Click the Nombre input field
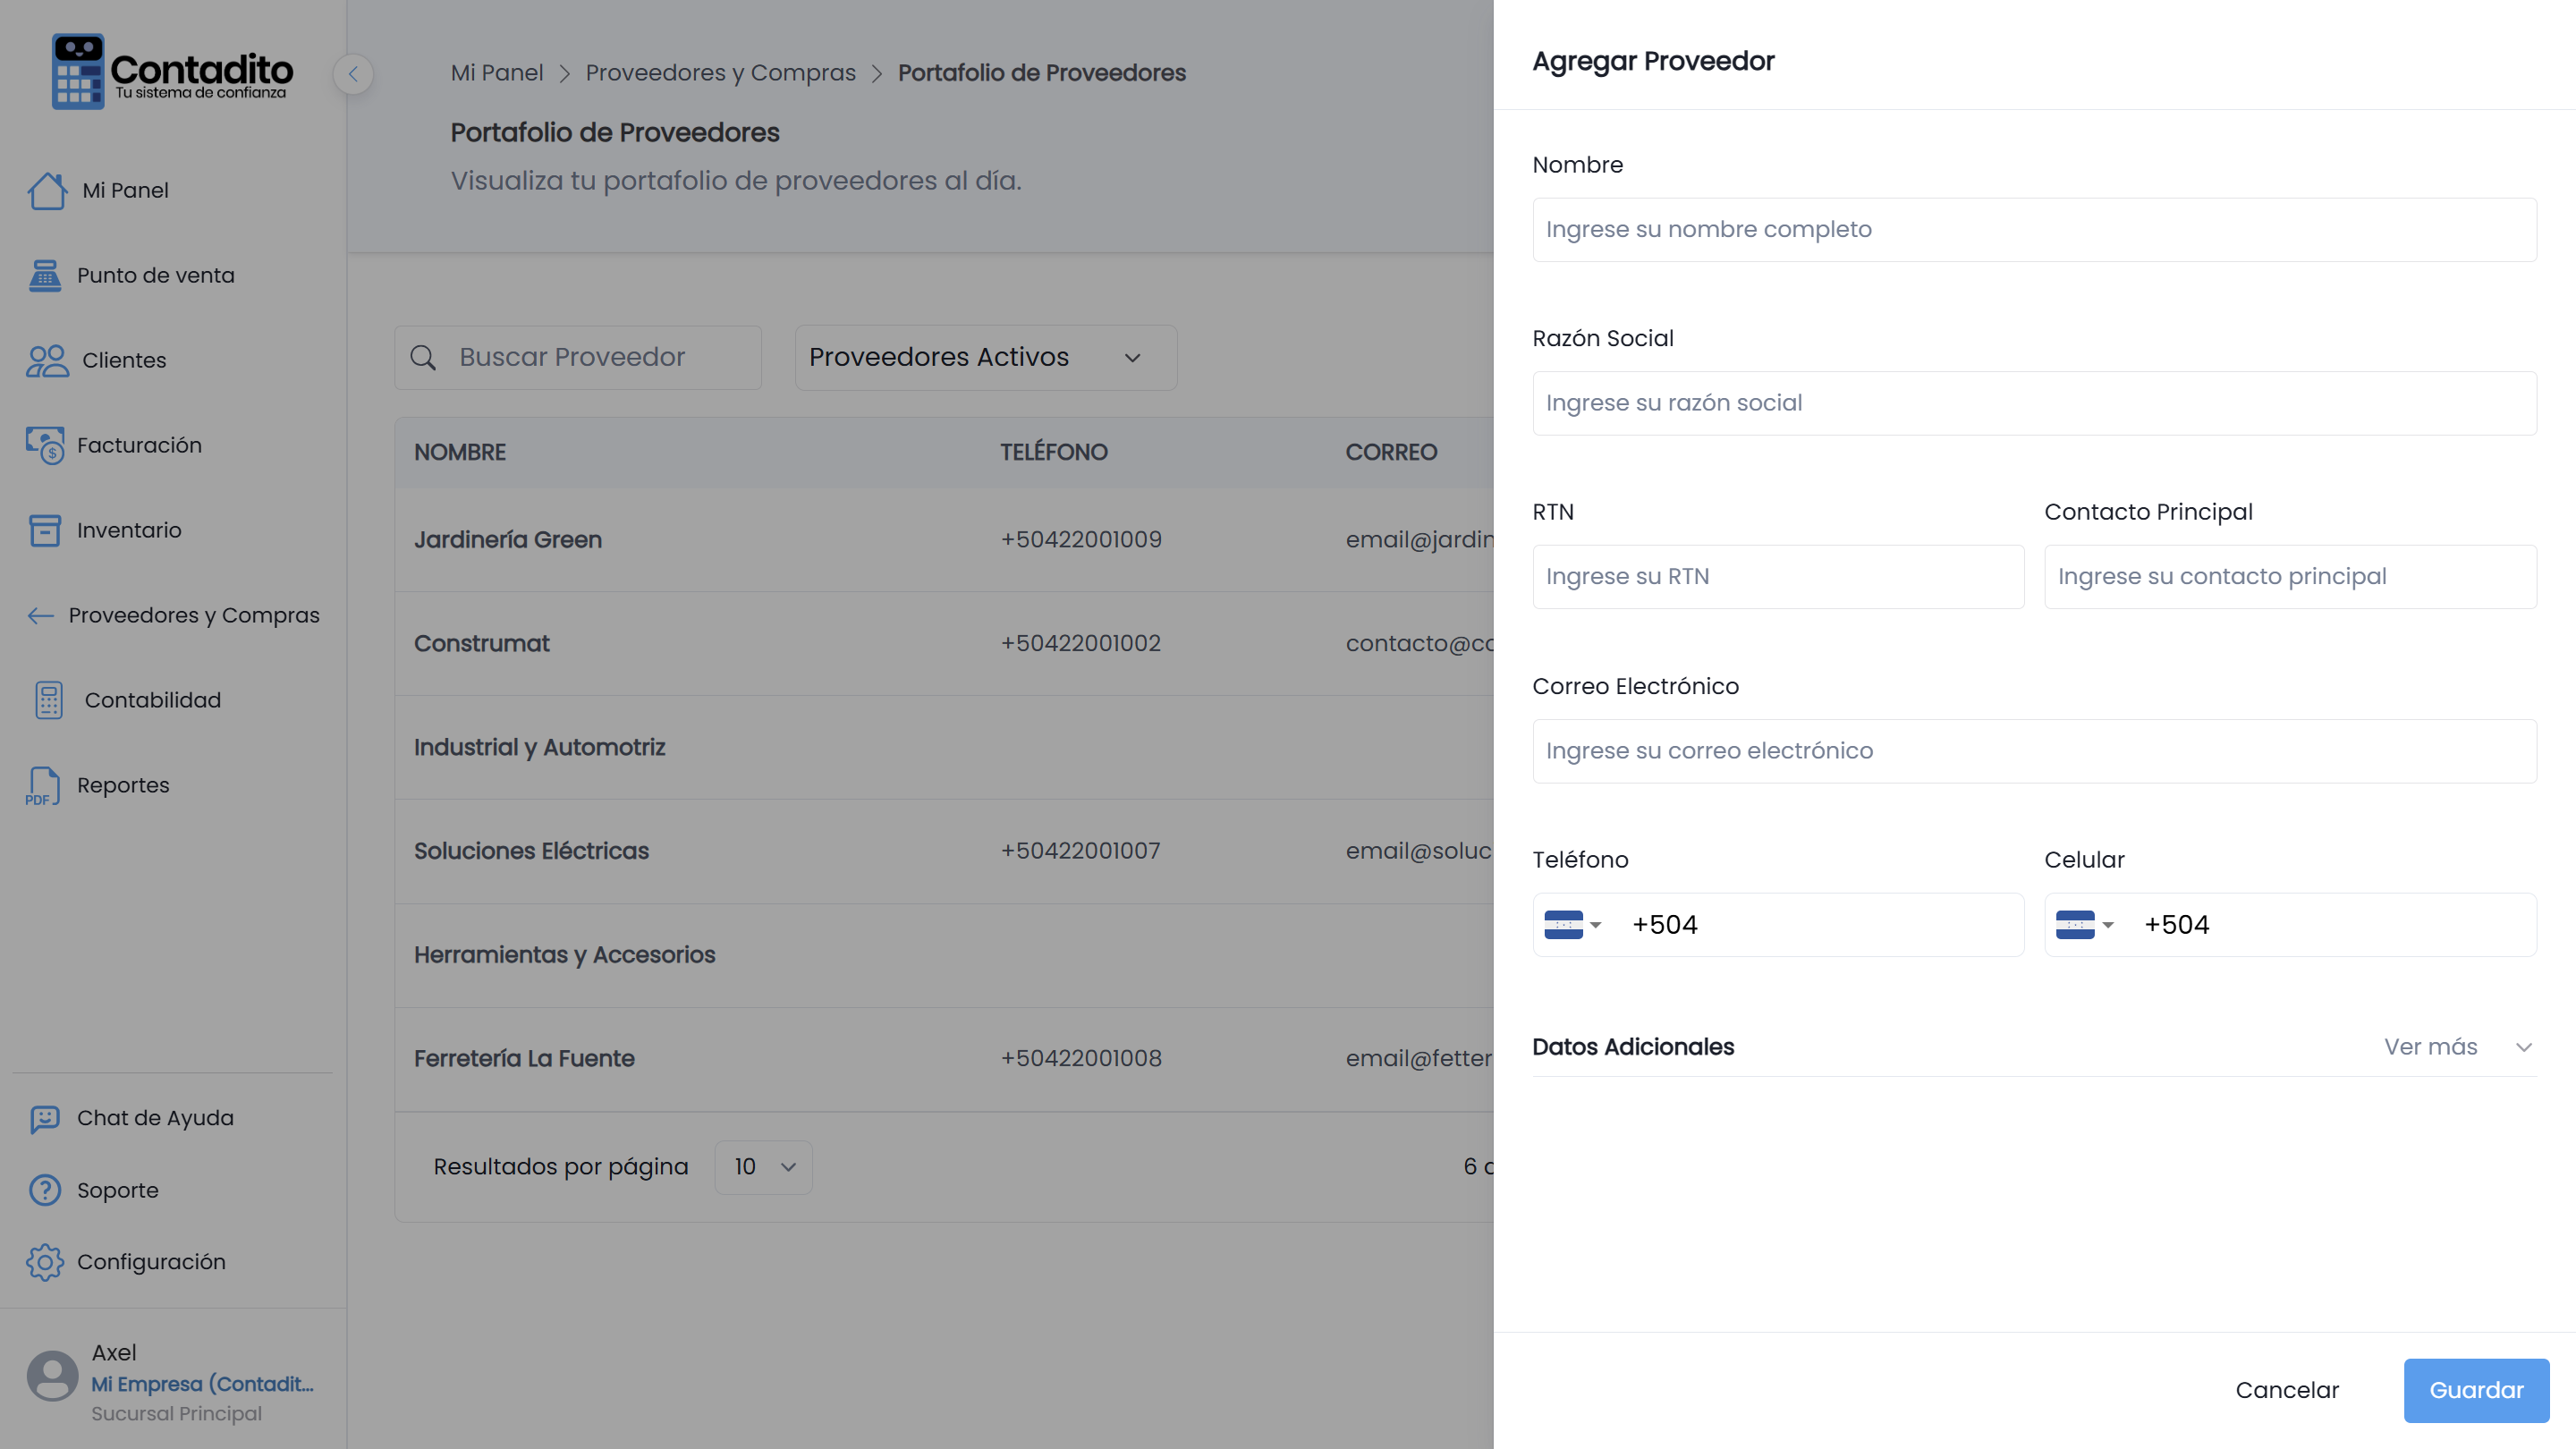The width and height of the screenshot is (2576, 1449). click(x=2034, y=230)
